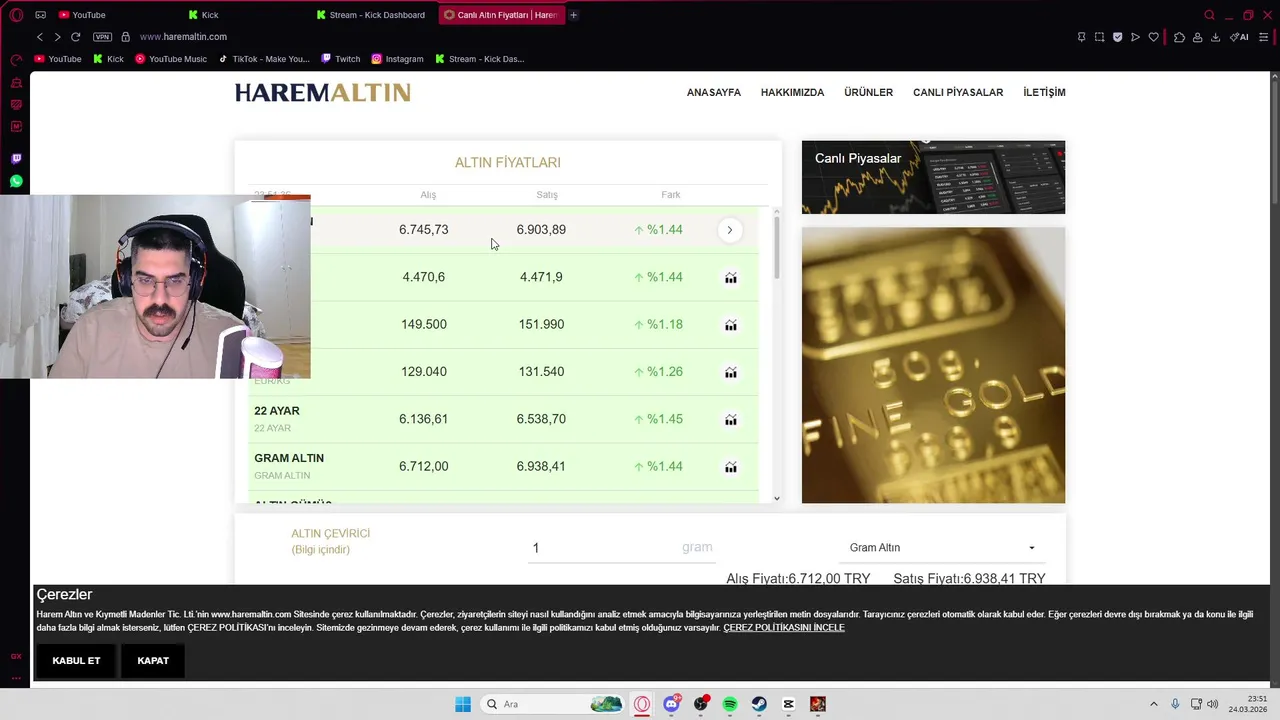The width and height of the screenshot is (1280, 720).
Task: Open the profile account icon
Action: tap(1197, 37)
